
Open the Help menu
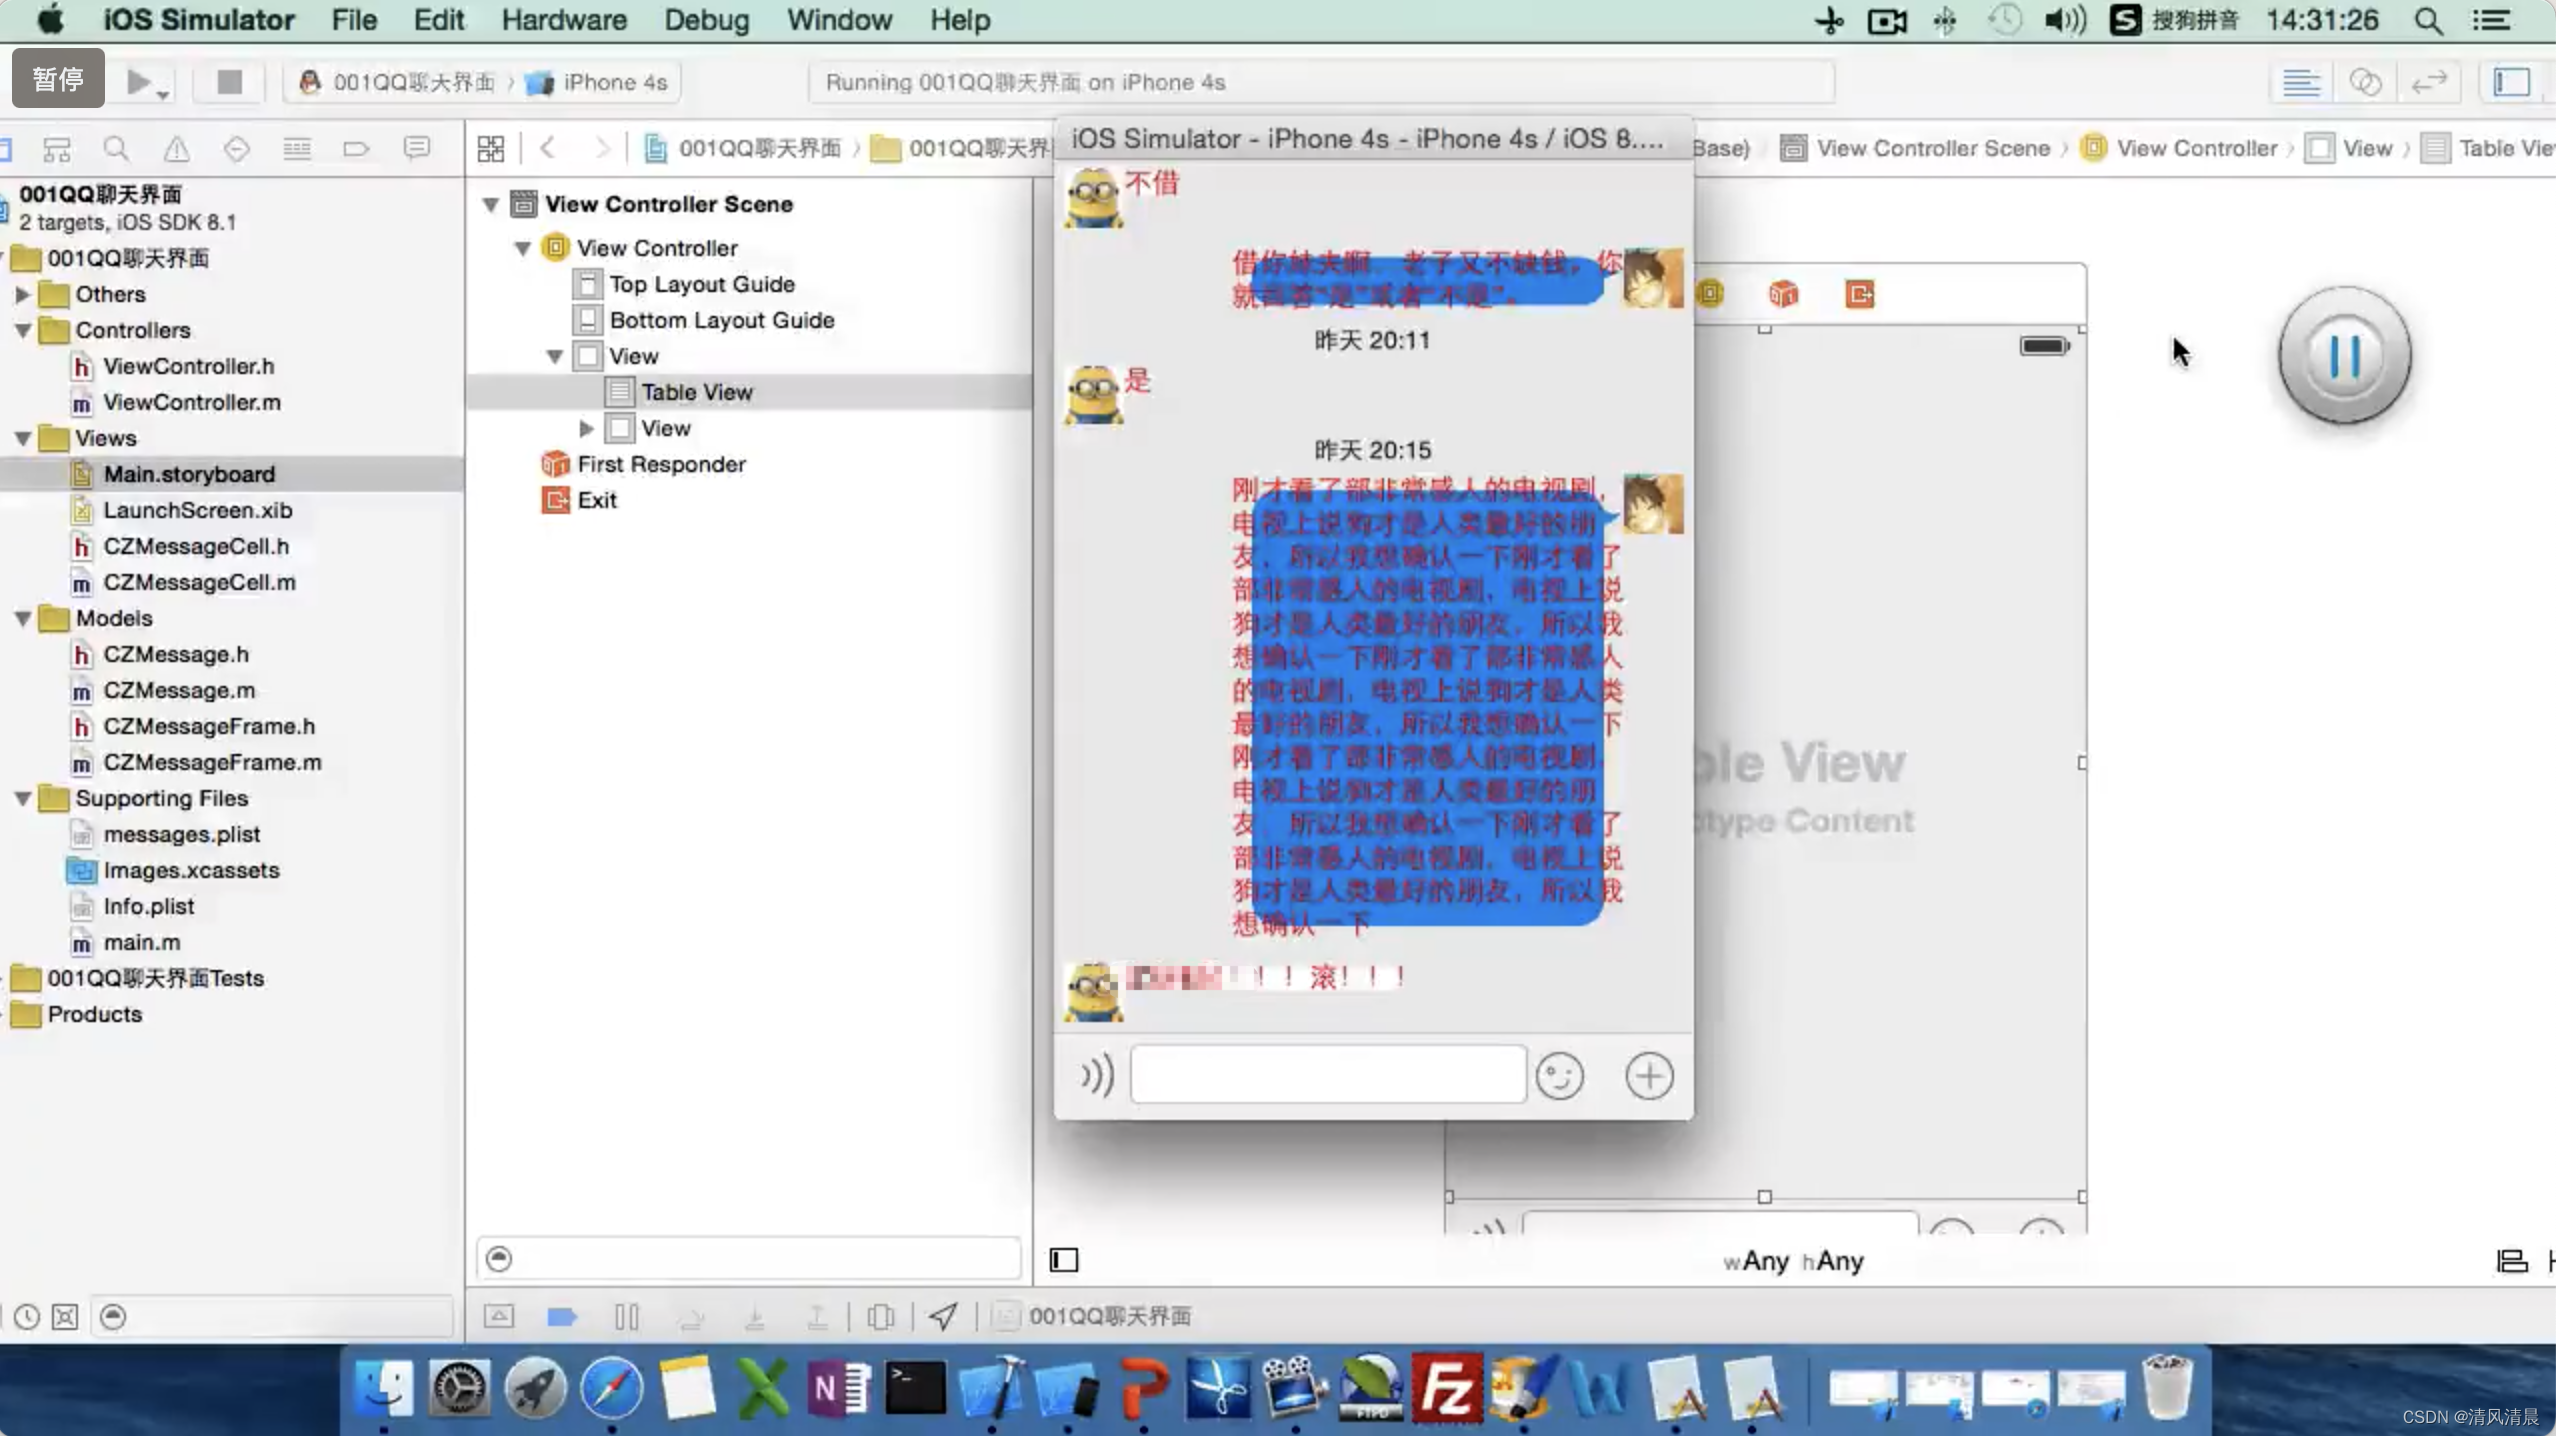[960, 20]
